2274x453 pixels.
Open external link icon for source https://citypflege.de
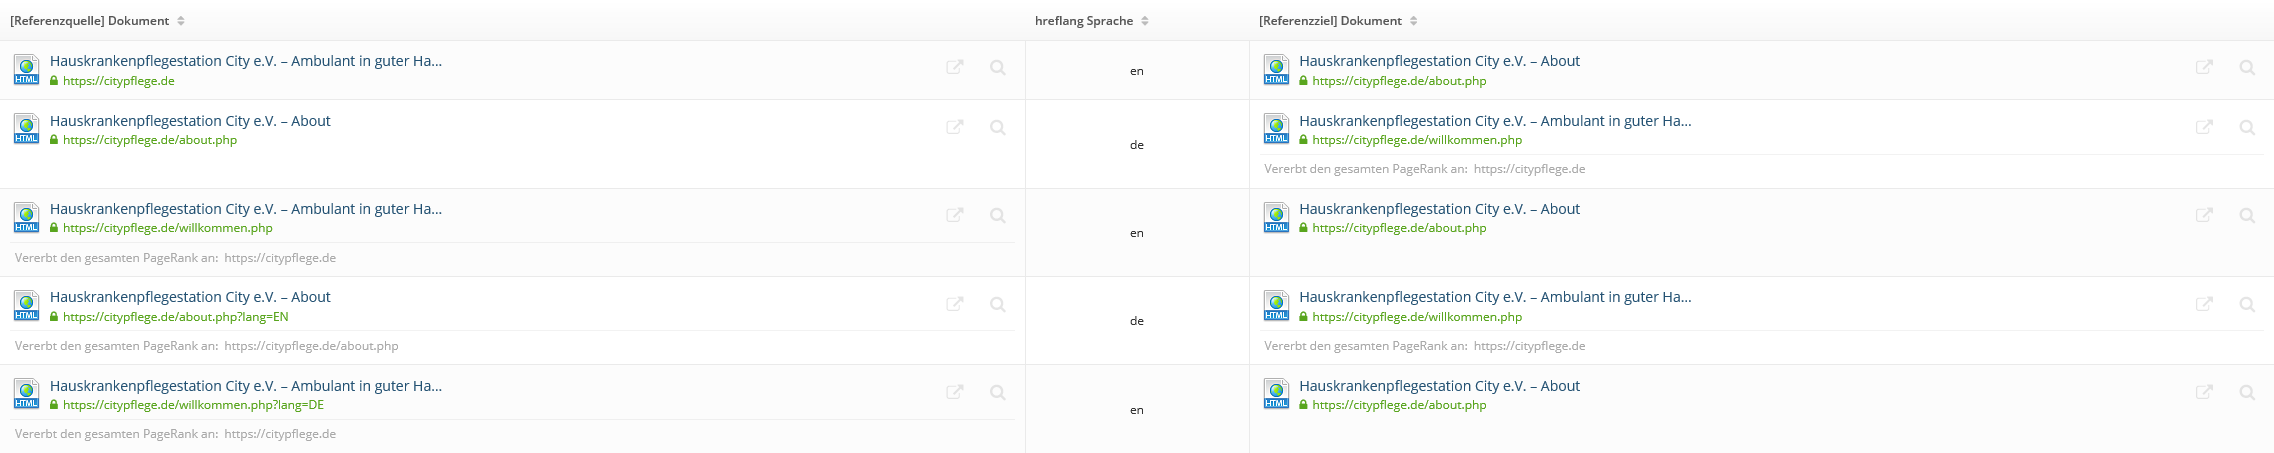click(955, 67)
